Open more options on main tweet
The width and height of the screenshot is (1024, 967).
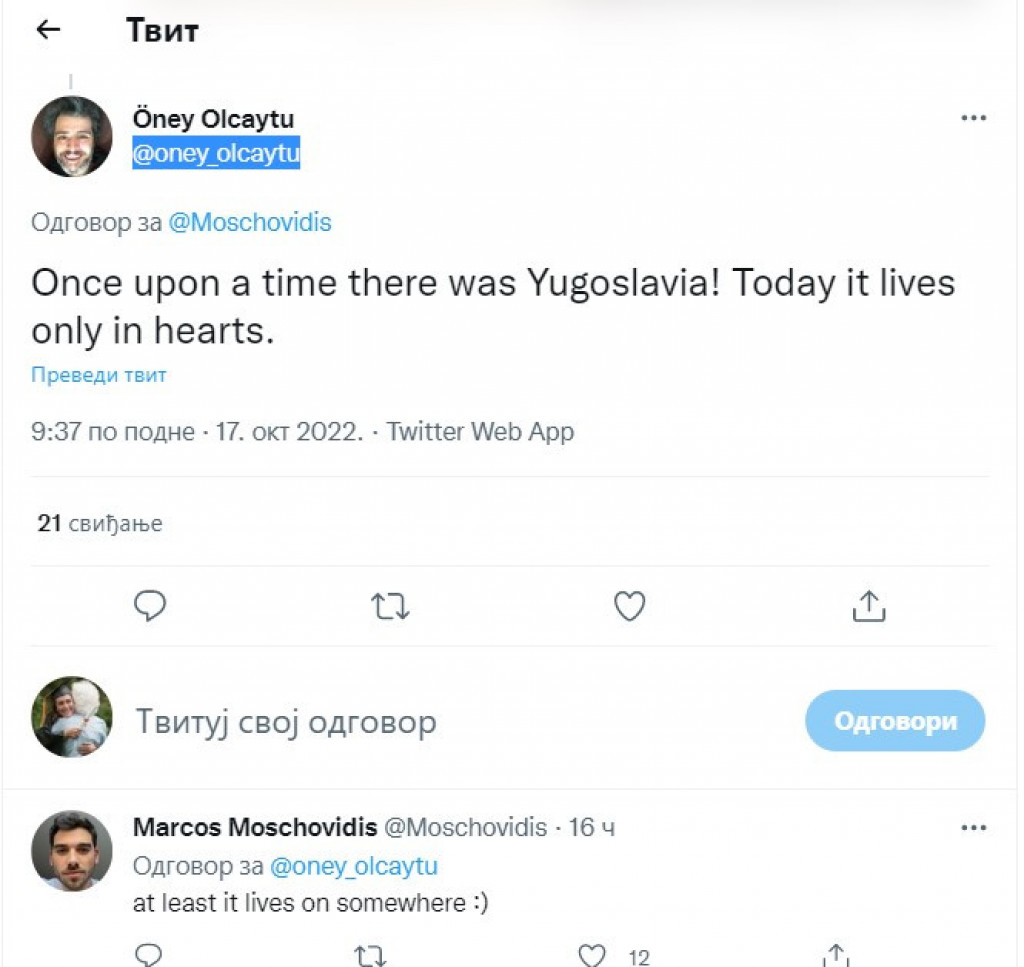pos(973,118)
